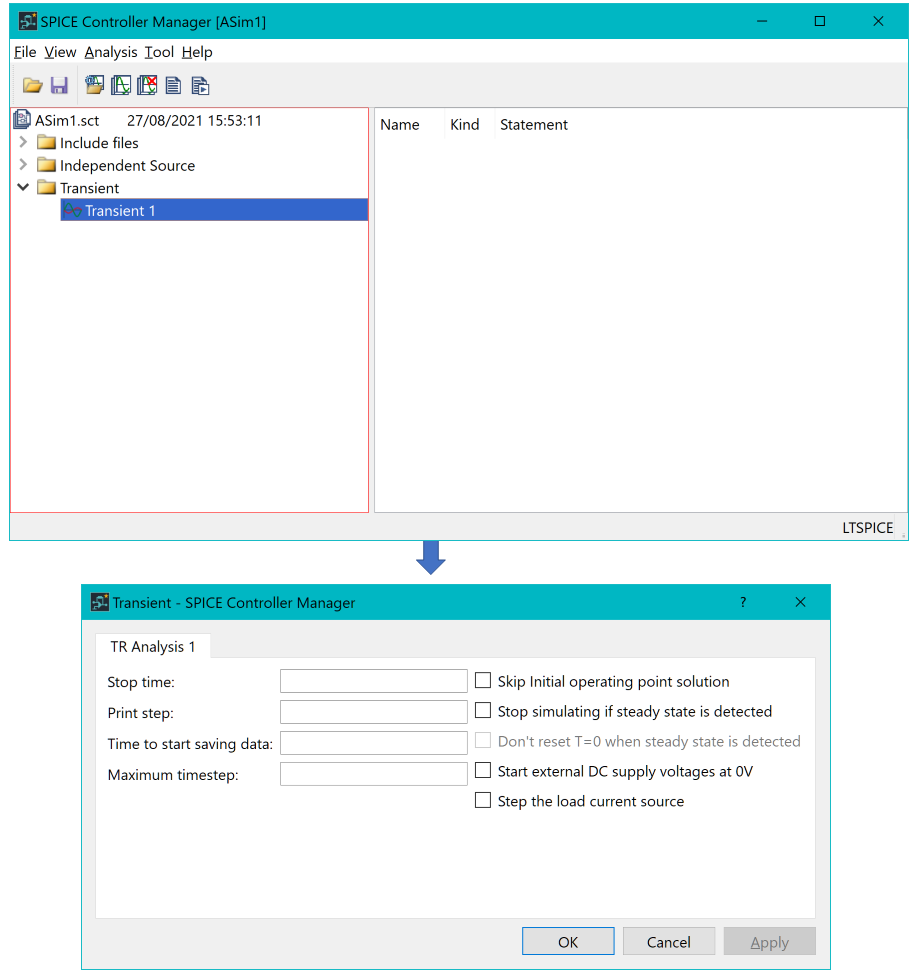Toggle Start external DC supply voltages at 0V

483,771
